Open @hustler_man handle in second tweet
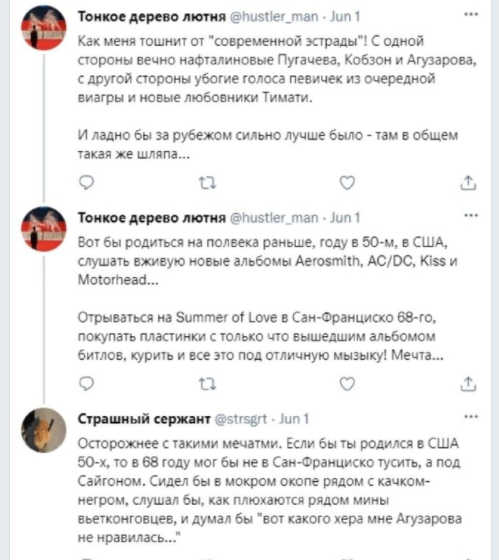This screenshot has height=560, width=499. (274, 218)
